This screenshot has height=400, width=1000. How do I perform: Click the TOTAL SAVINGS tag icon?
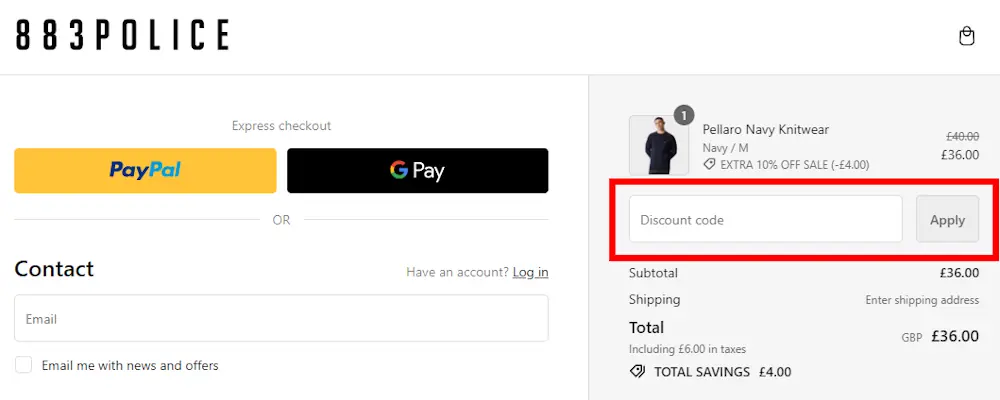(637, 371)
